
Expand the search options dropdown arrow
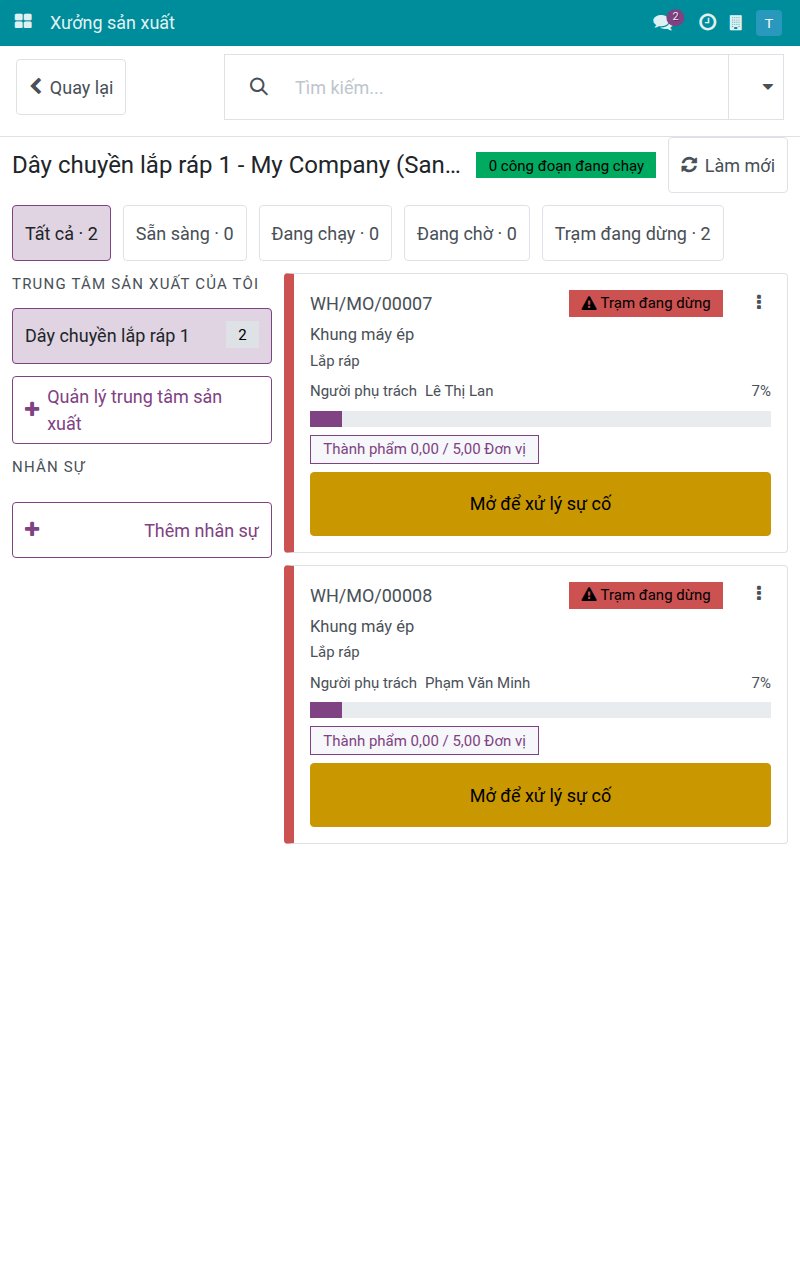pyautogui.click(x=768, y=87)
